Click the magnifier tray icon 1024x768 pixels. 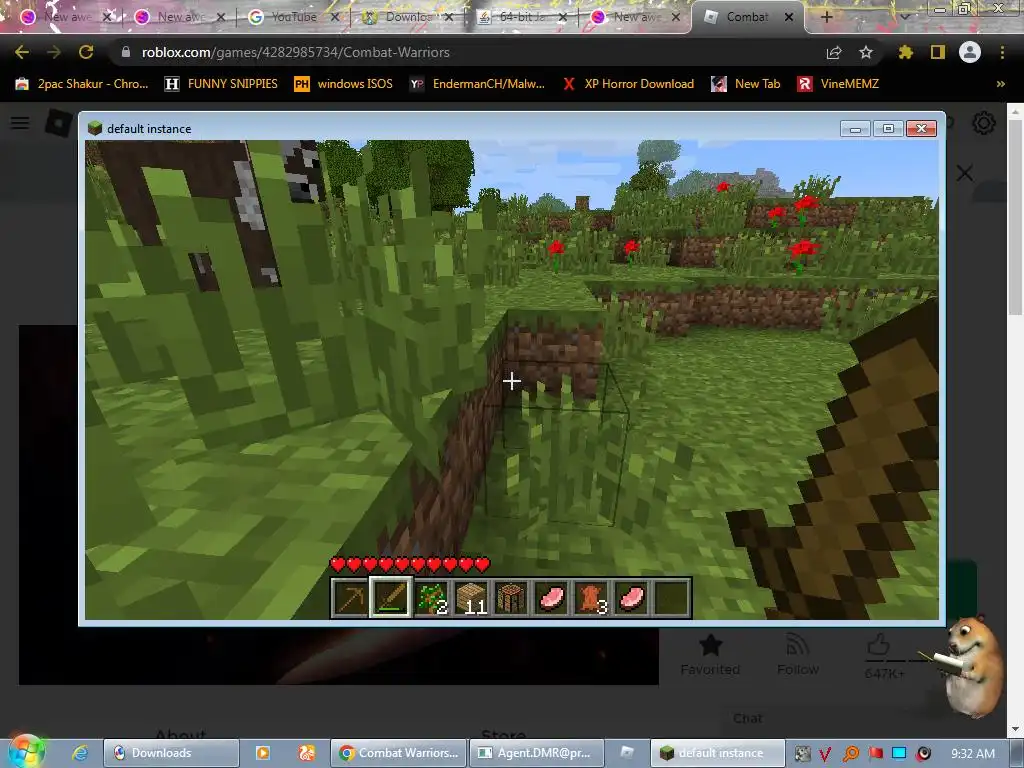[x=850, y=754]
